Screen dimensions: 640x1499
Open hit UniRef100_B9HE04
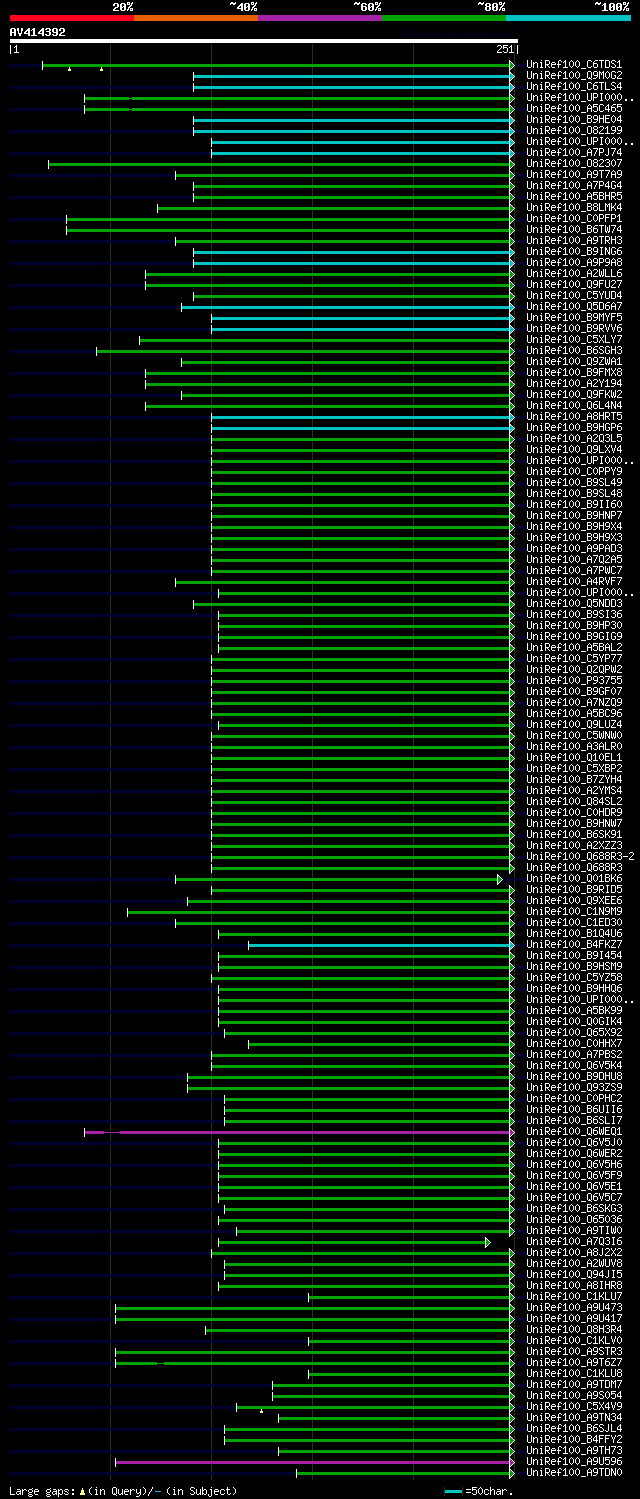coord(574,120)
